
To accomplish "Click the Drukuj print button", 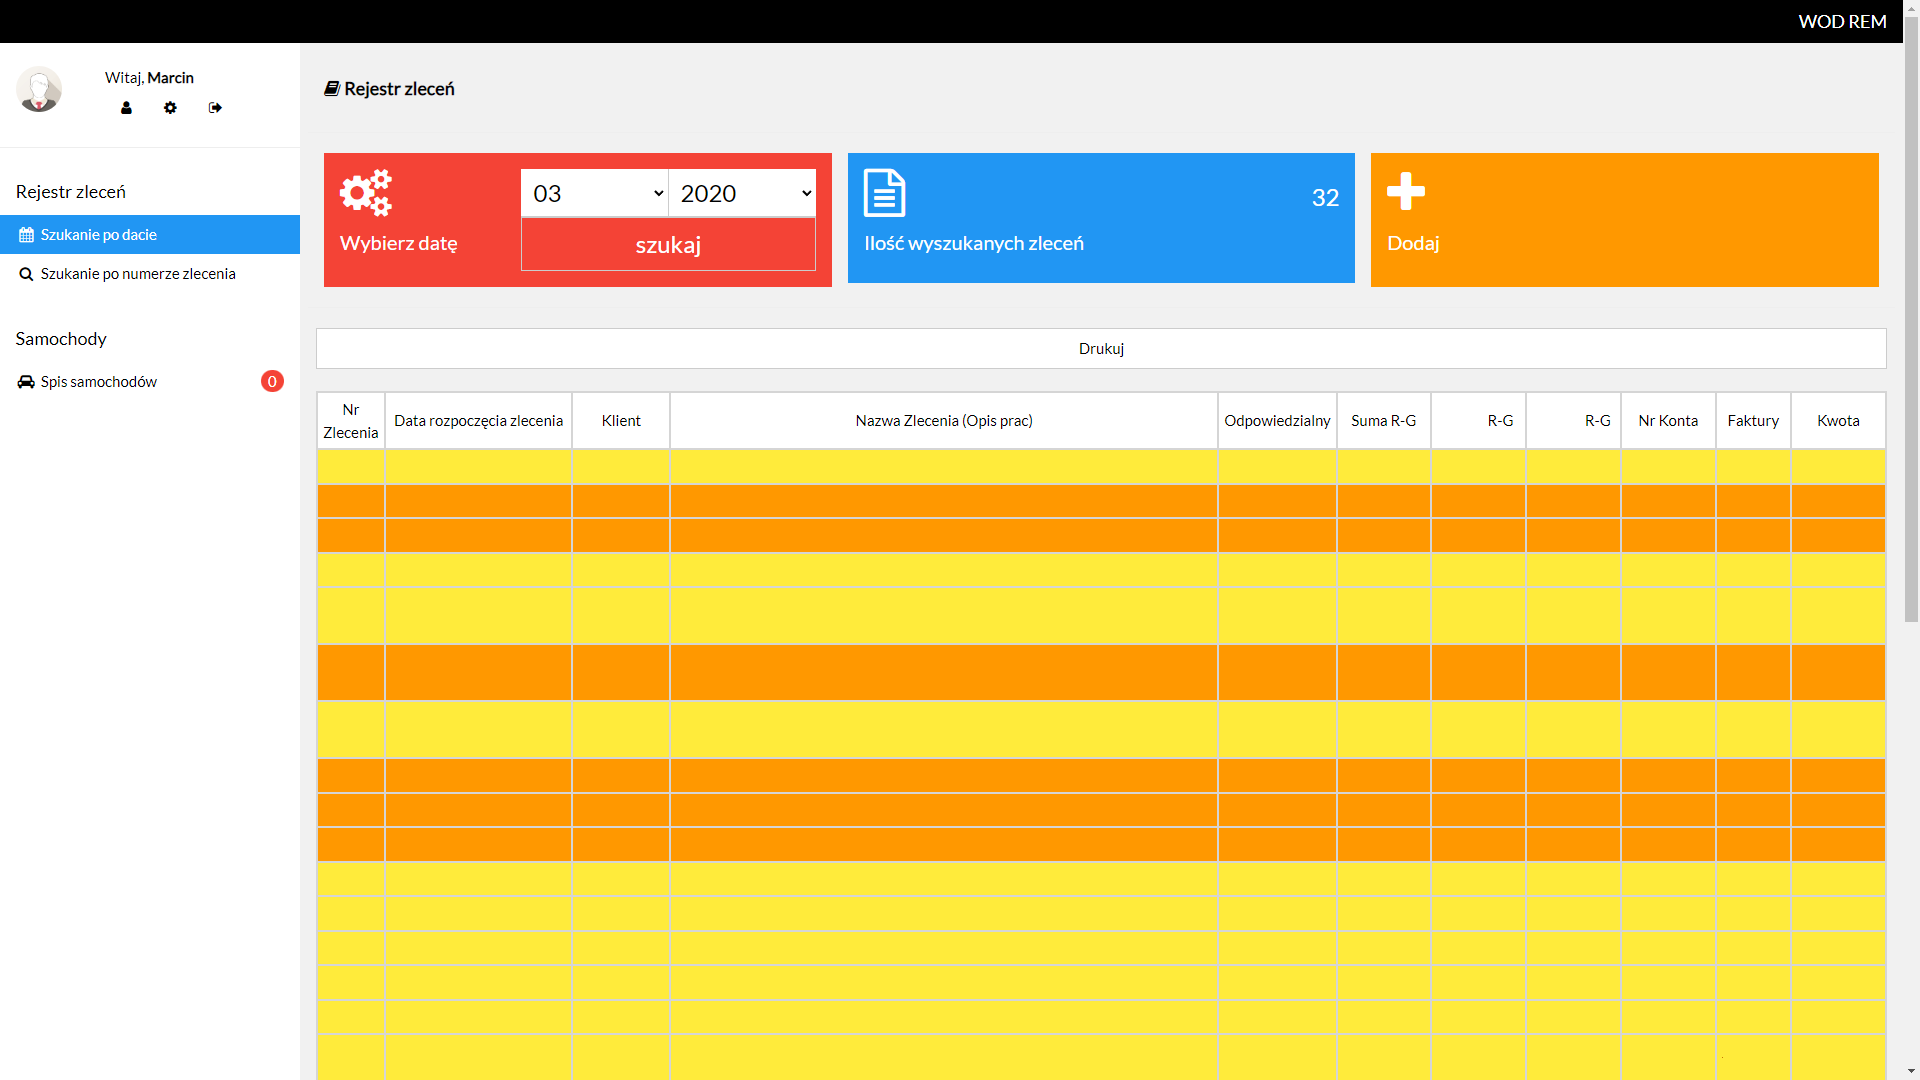I will [x=1101, y=349].
